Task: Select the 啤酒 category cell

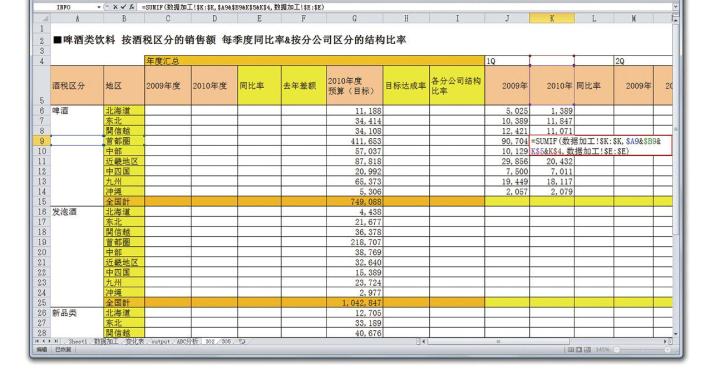Action: pos(77,111)
